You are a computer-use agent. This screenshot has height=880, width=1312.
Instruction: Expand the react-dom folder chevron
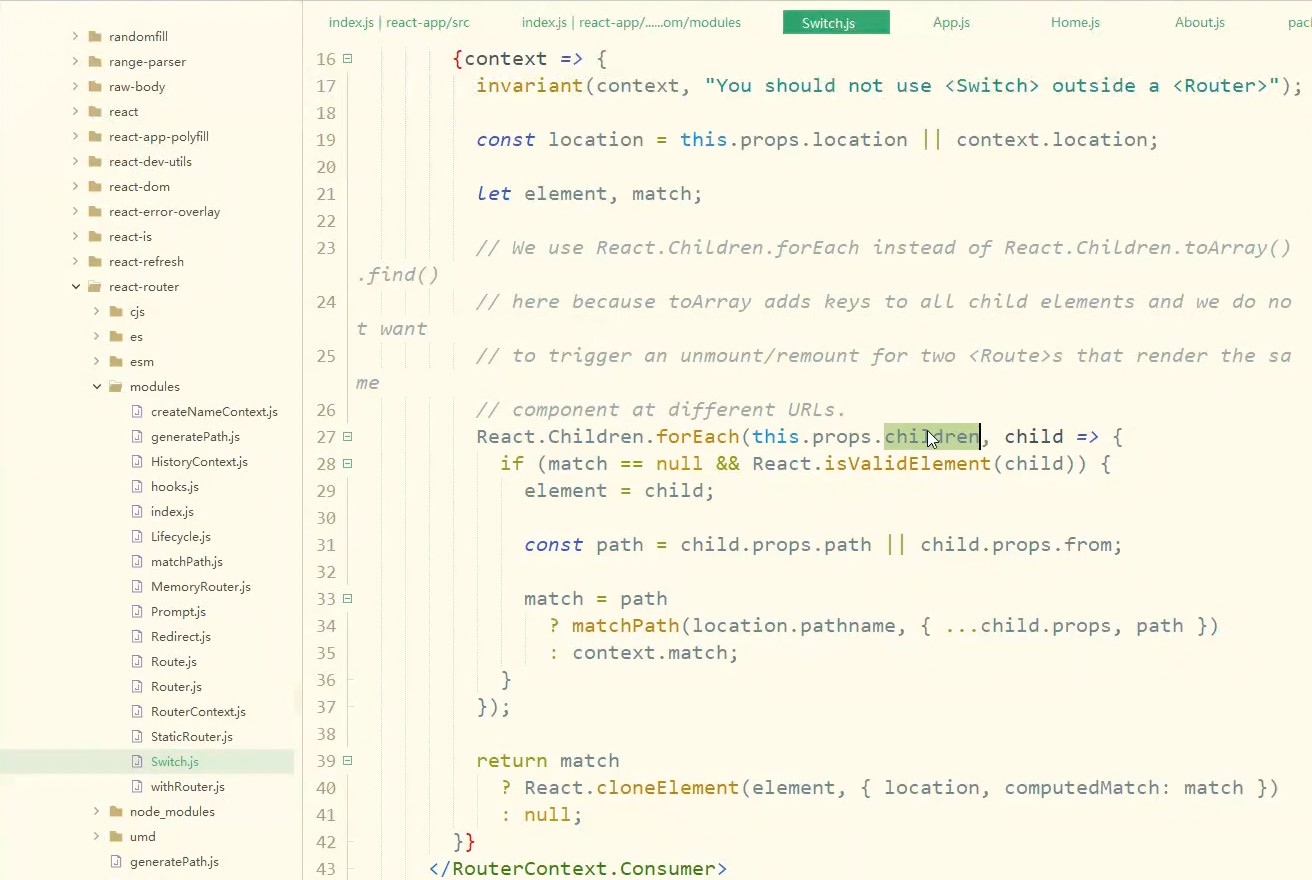tap(75, 186)
